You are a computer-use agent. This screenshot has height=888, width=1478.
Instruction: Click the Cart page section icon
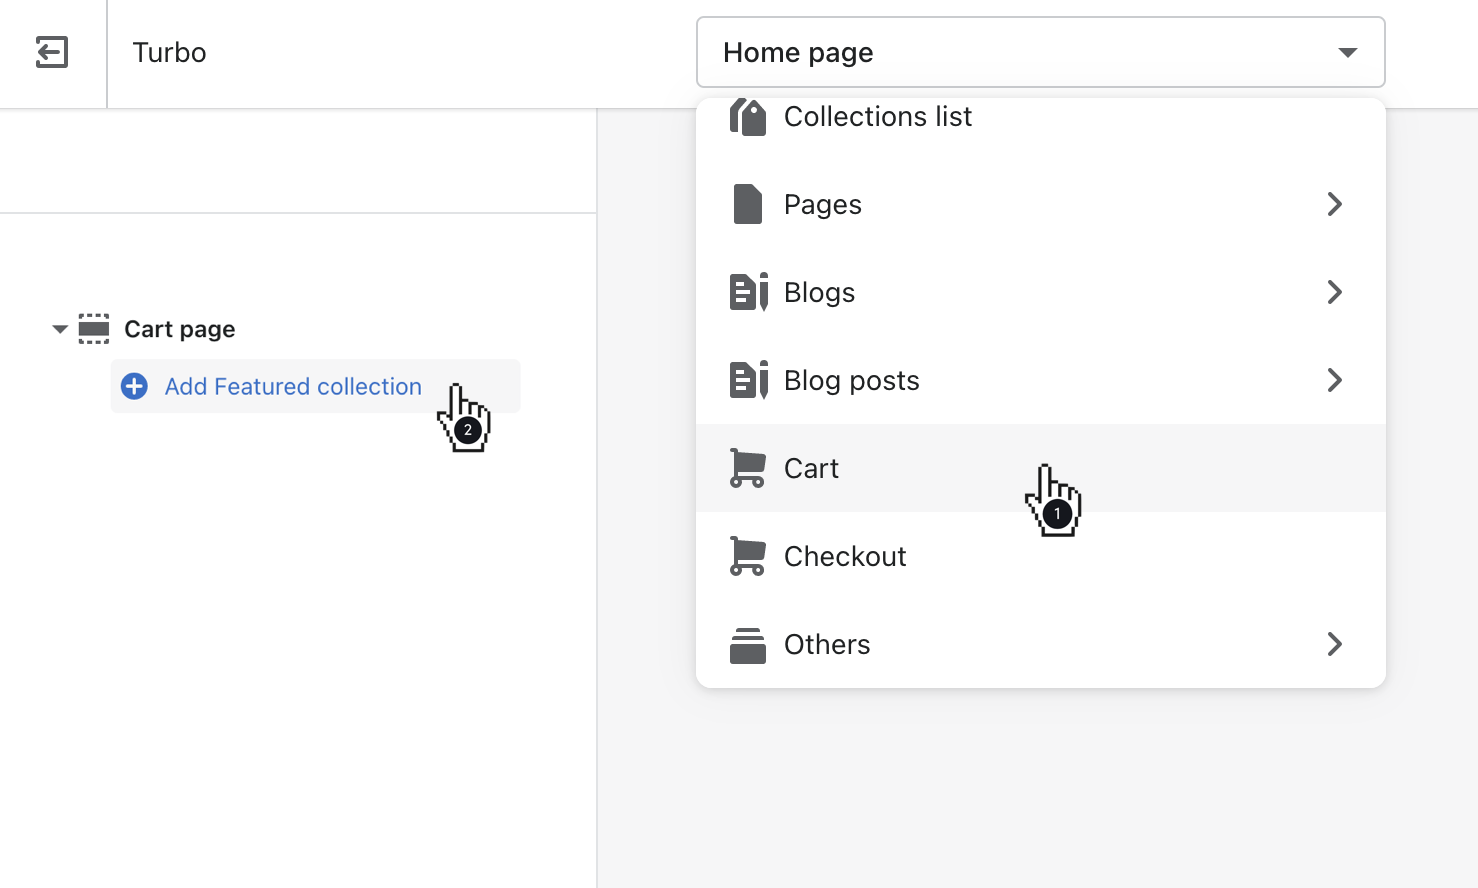(94, 329)
